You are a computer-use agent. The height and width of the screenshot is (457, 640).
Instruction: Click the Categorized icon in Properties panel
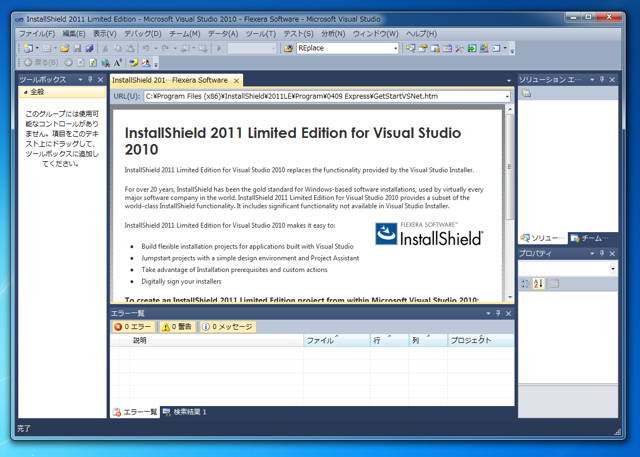525,284
